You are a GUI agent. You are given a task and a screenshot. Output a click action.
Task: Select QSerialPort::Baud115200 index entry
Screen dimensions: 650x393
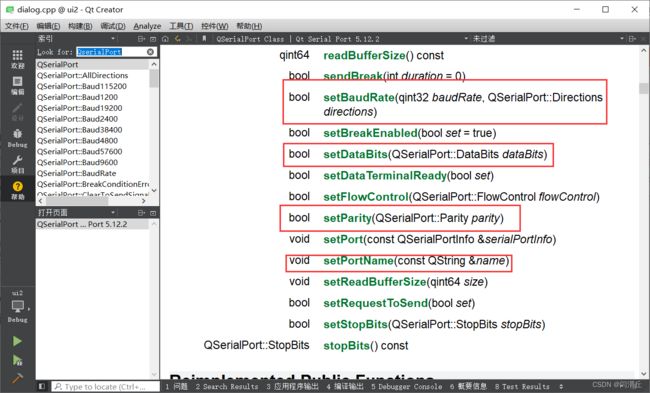coord(92,86)
